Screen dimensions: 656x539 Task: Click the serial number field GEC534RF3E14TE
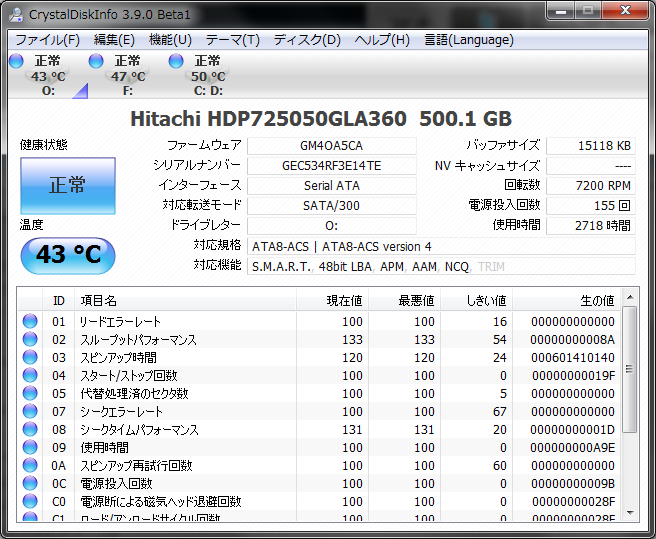(x=331, y=166)
